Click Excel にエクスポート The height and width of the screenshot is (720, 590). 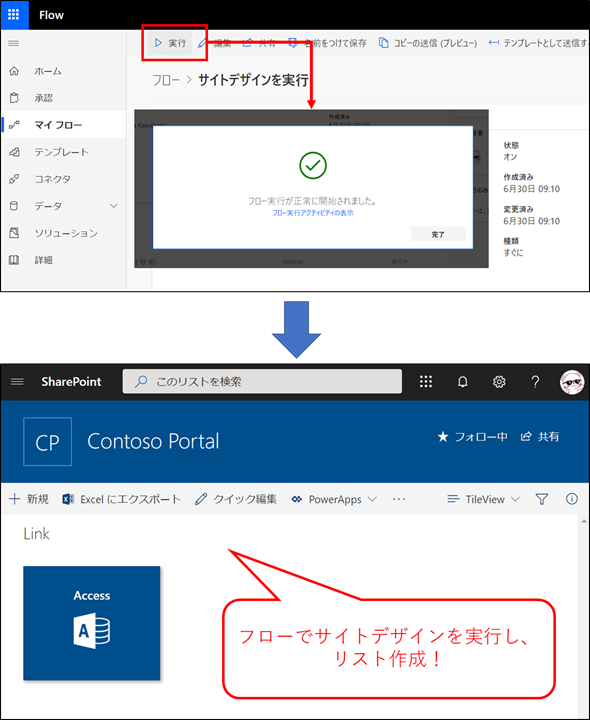(122, 499)
